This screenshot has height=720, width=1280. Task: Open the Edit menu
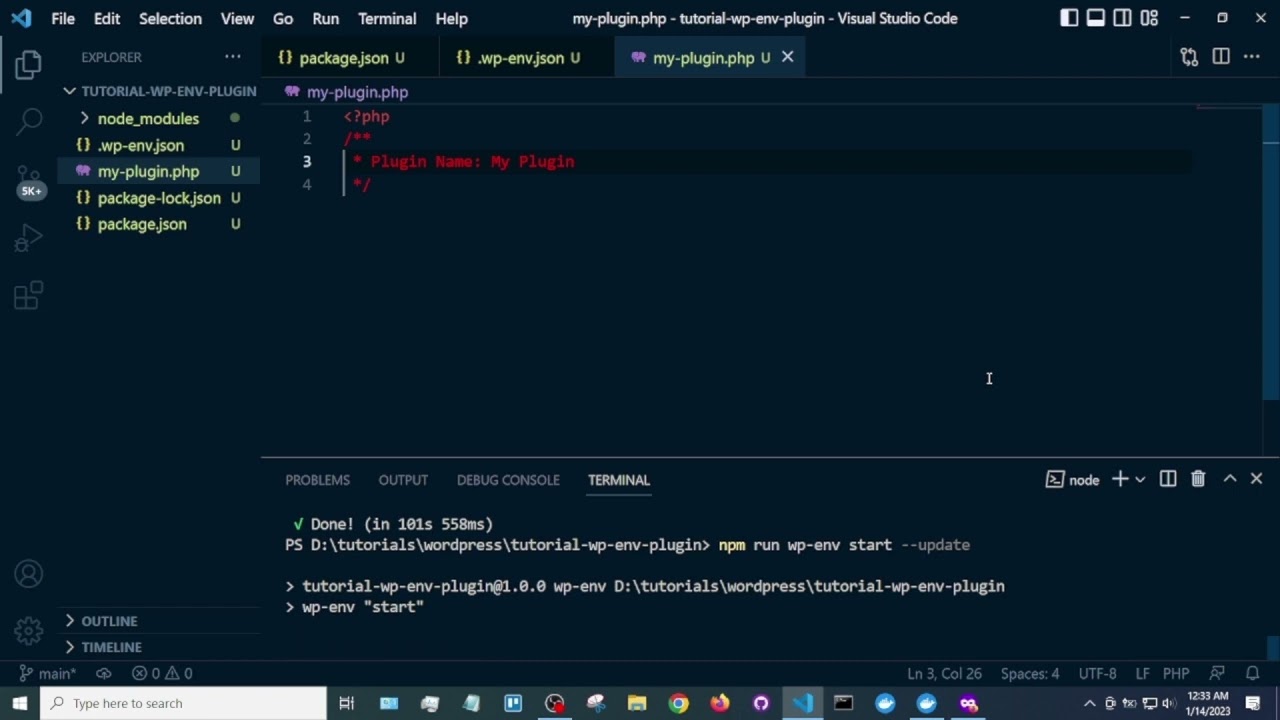tap(107, 18)
